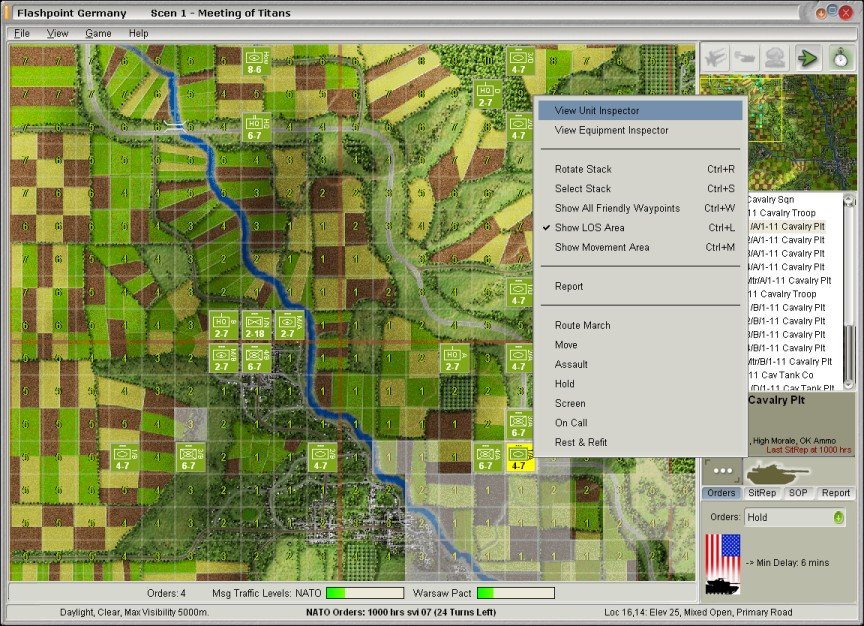Switch to the SitRep tab

click(x=762, y=493)
